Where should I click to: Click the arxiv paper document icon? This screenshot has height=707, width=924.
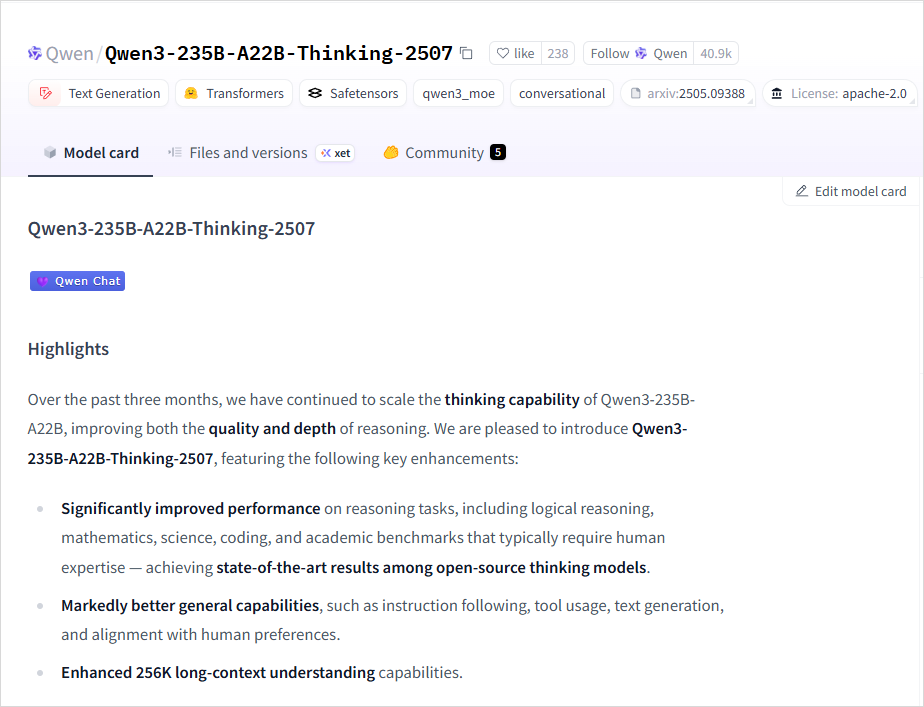point(635,93)
